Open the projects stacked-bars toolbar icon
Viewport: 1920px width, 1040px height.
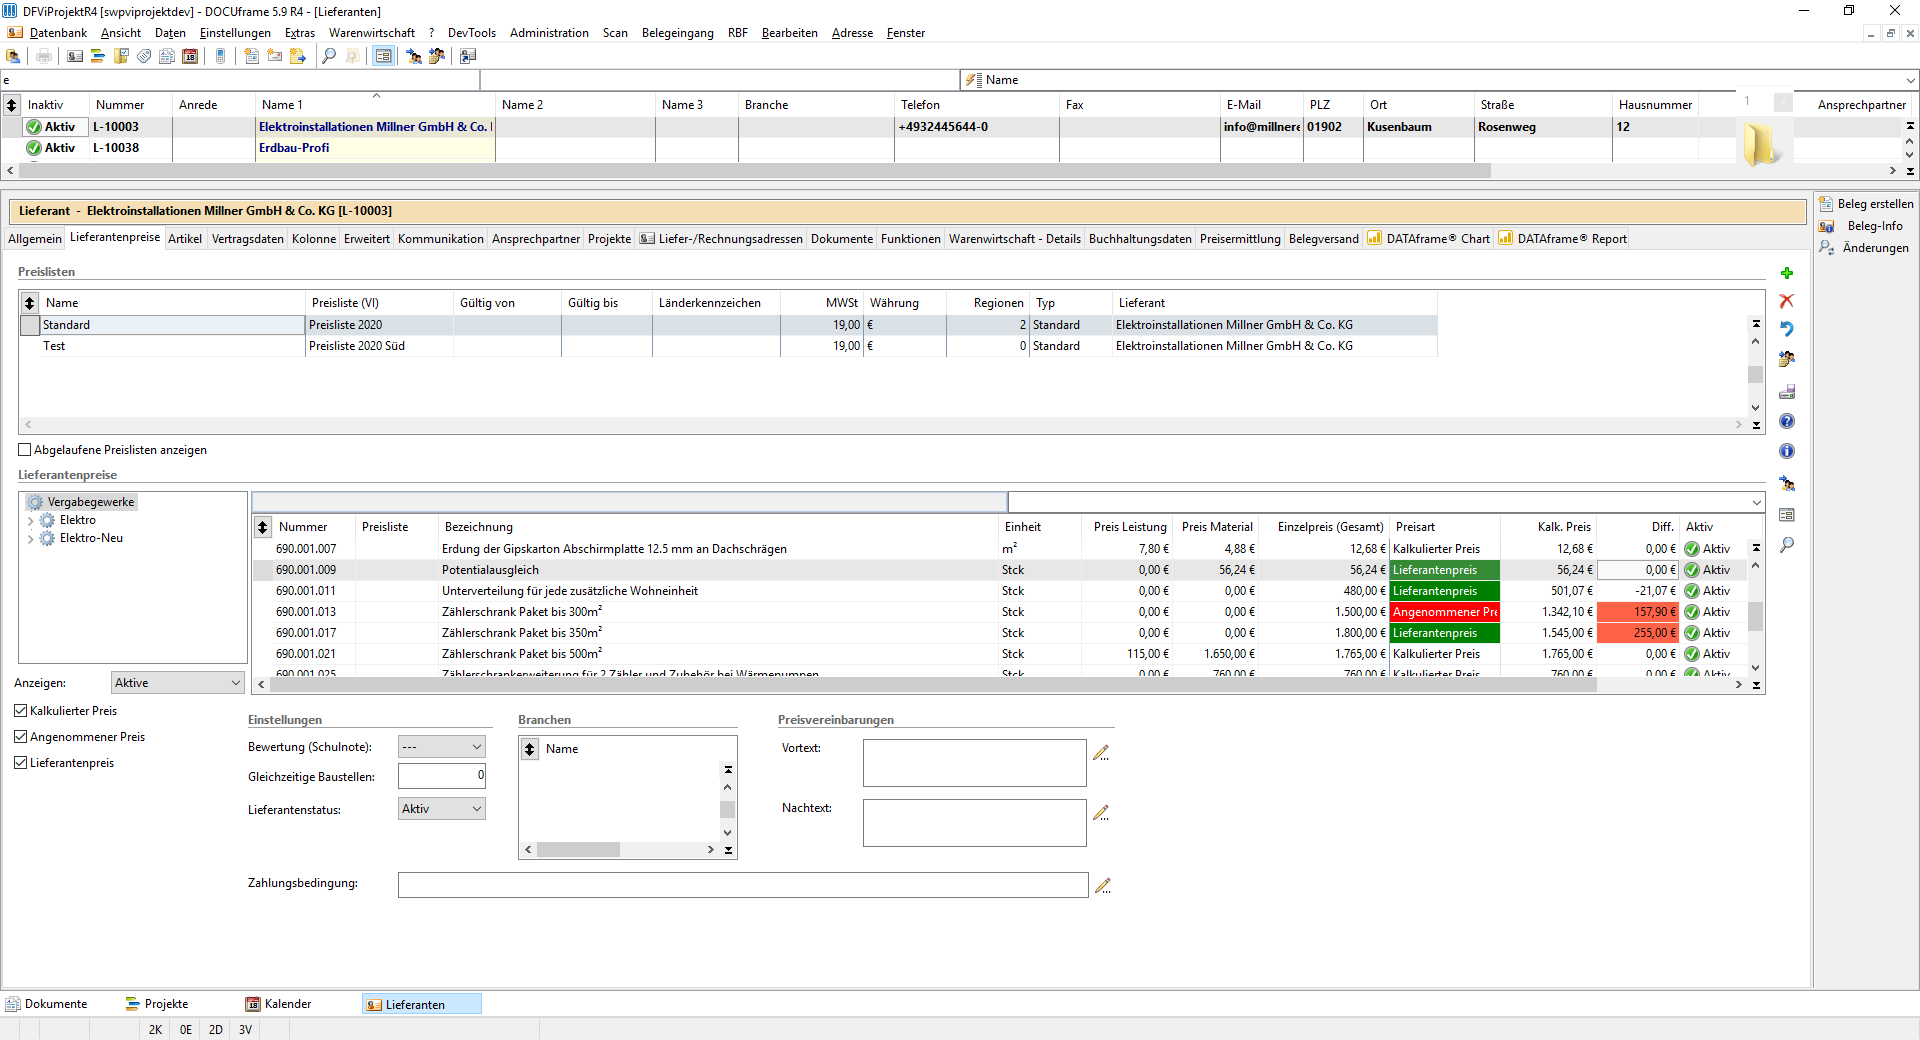click(98, 56)
